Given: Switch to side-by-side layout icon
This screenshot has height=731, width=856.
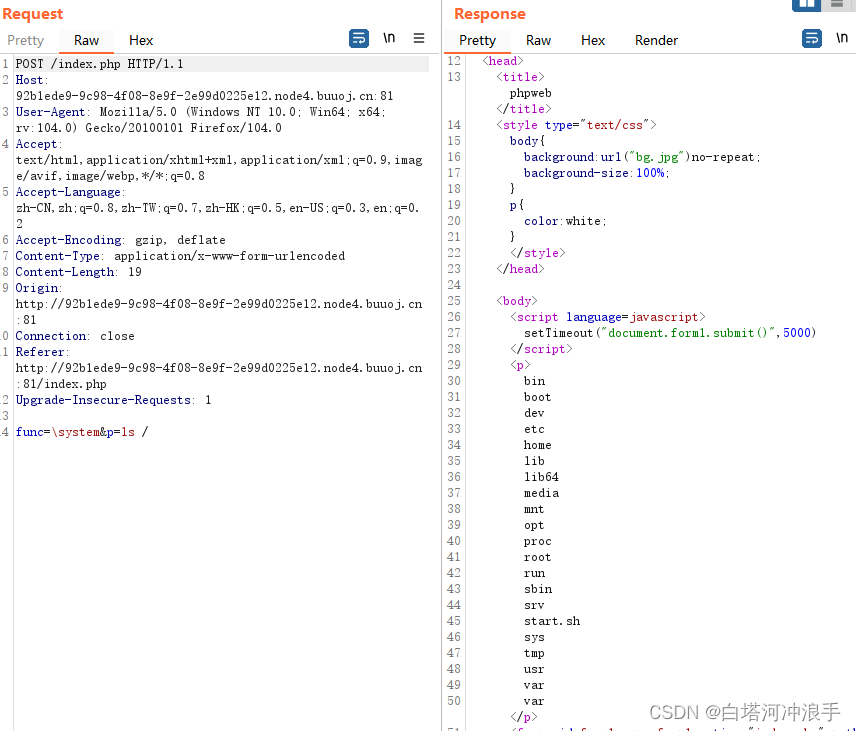Looking at the screenshot, I should point(806,5).
